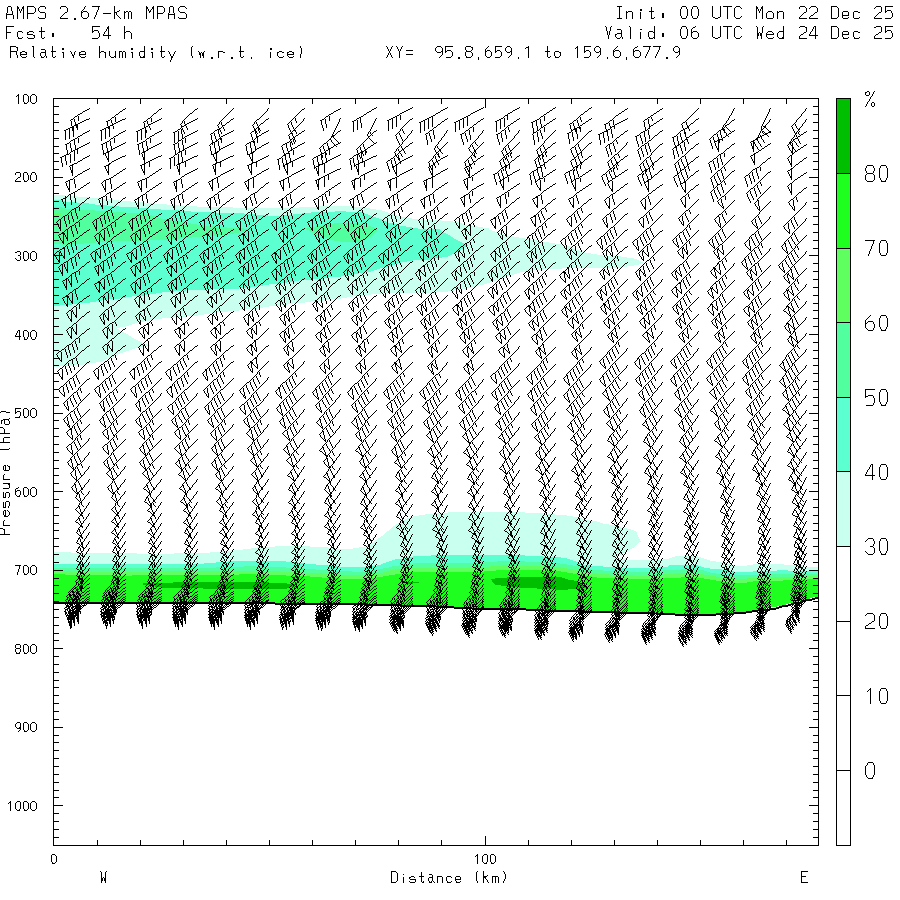Click the 800 hPa pressure axis label

[x=26, y=649]
